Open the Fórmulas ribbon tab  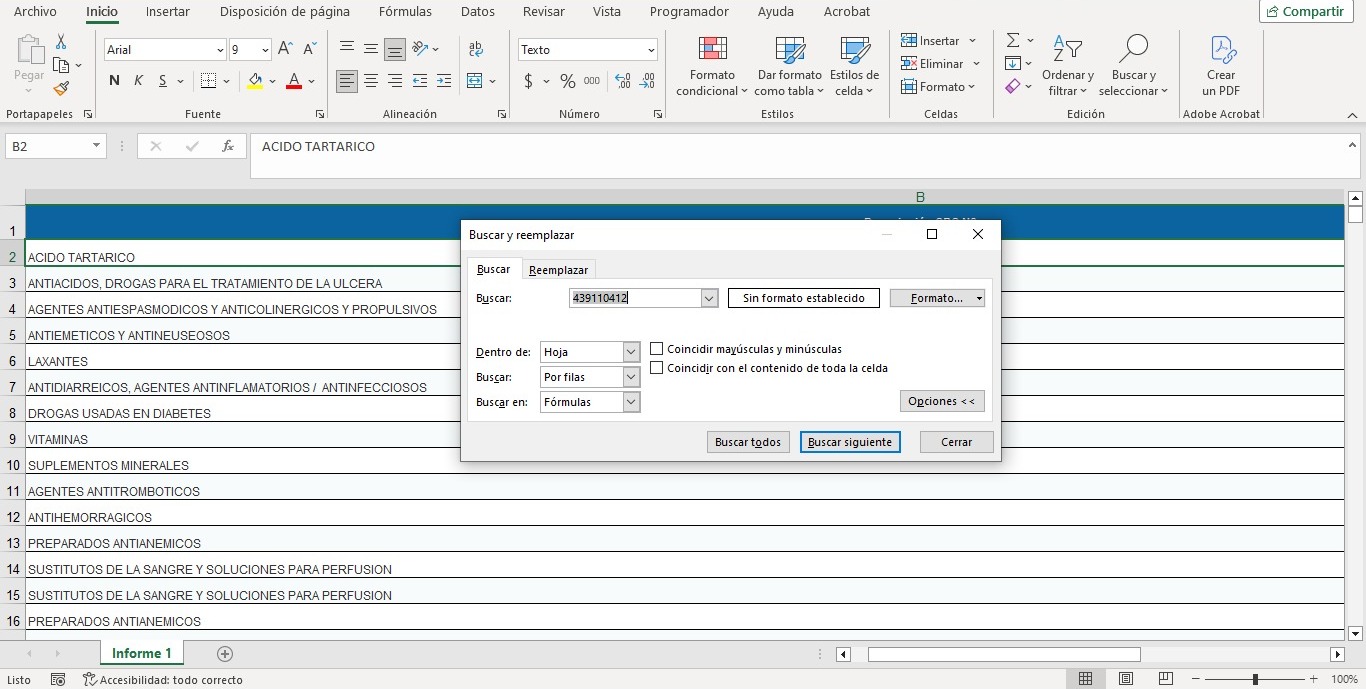[405, 12]
